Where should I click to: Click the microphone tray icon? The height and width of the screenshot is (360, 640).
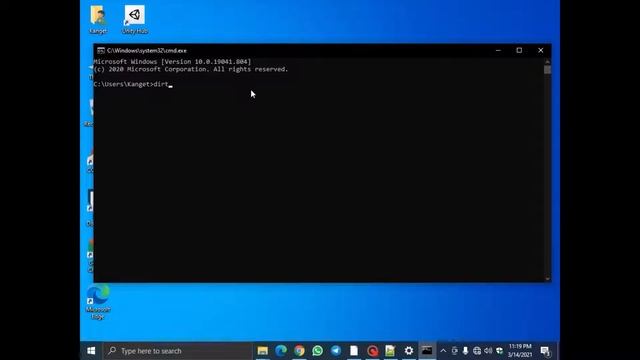[465, 351]
